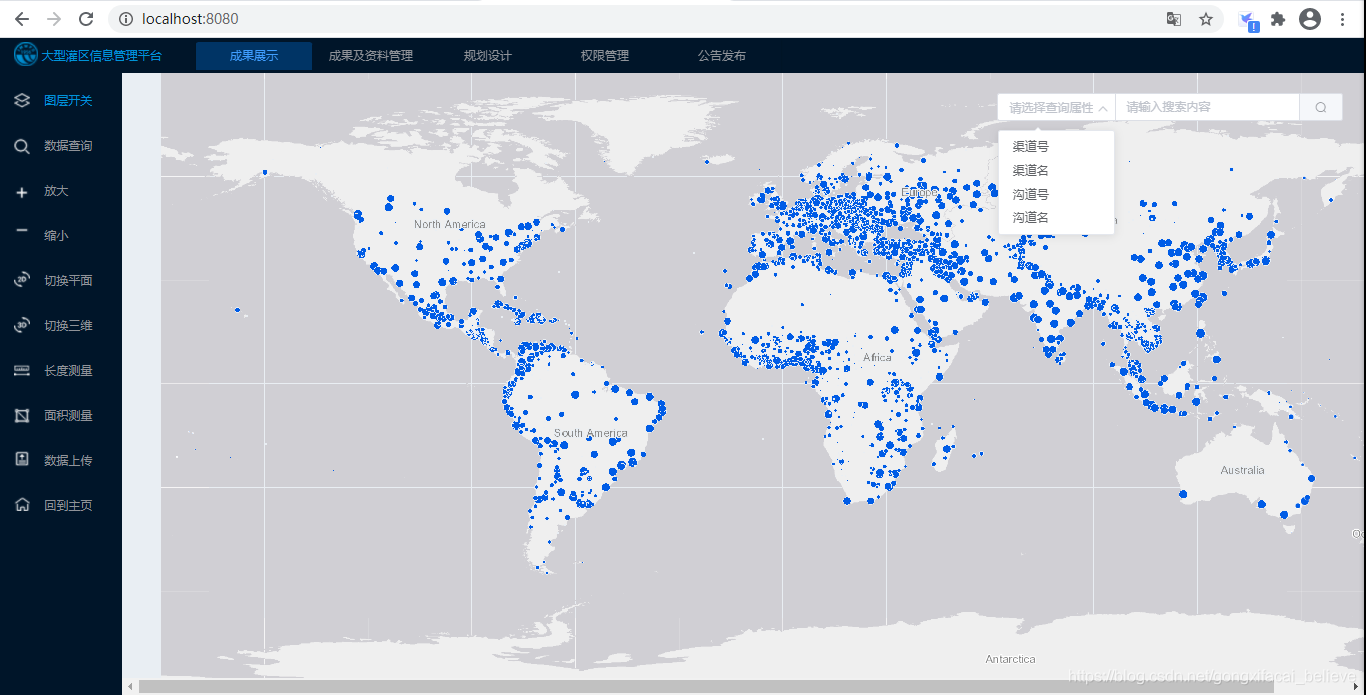The width and height of the screenshot is (1366, 695).
Task: Click the blue extension icon with badge
Action: [x=1248, y=21]
